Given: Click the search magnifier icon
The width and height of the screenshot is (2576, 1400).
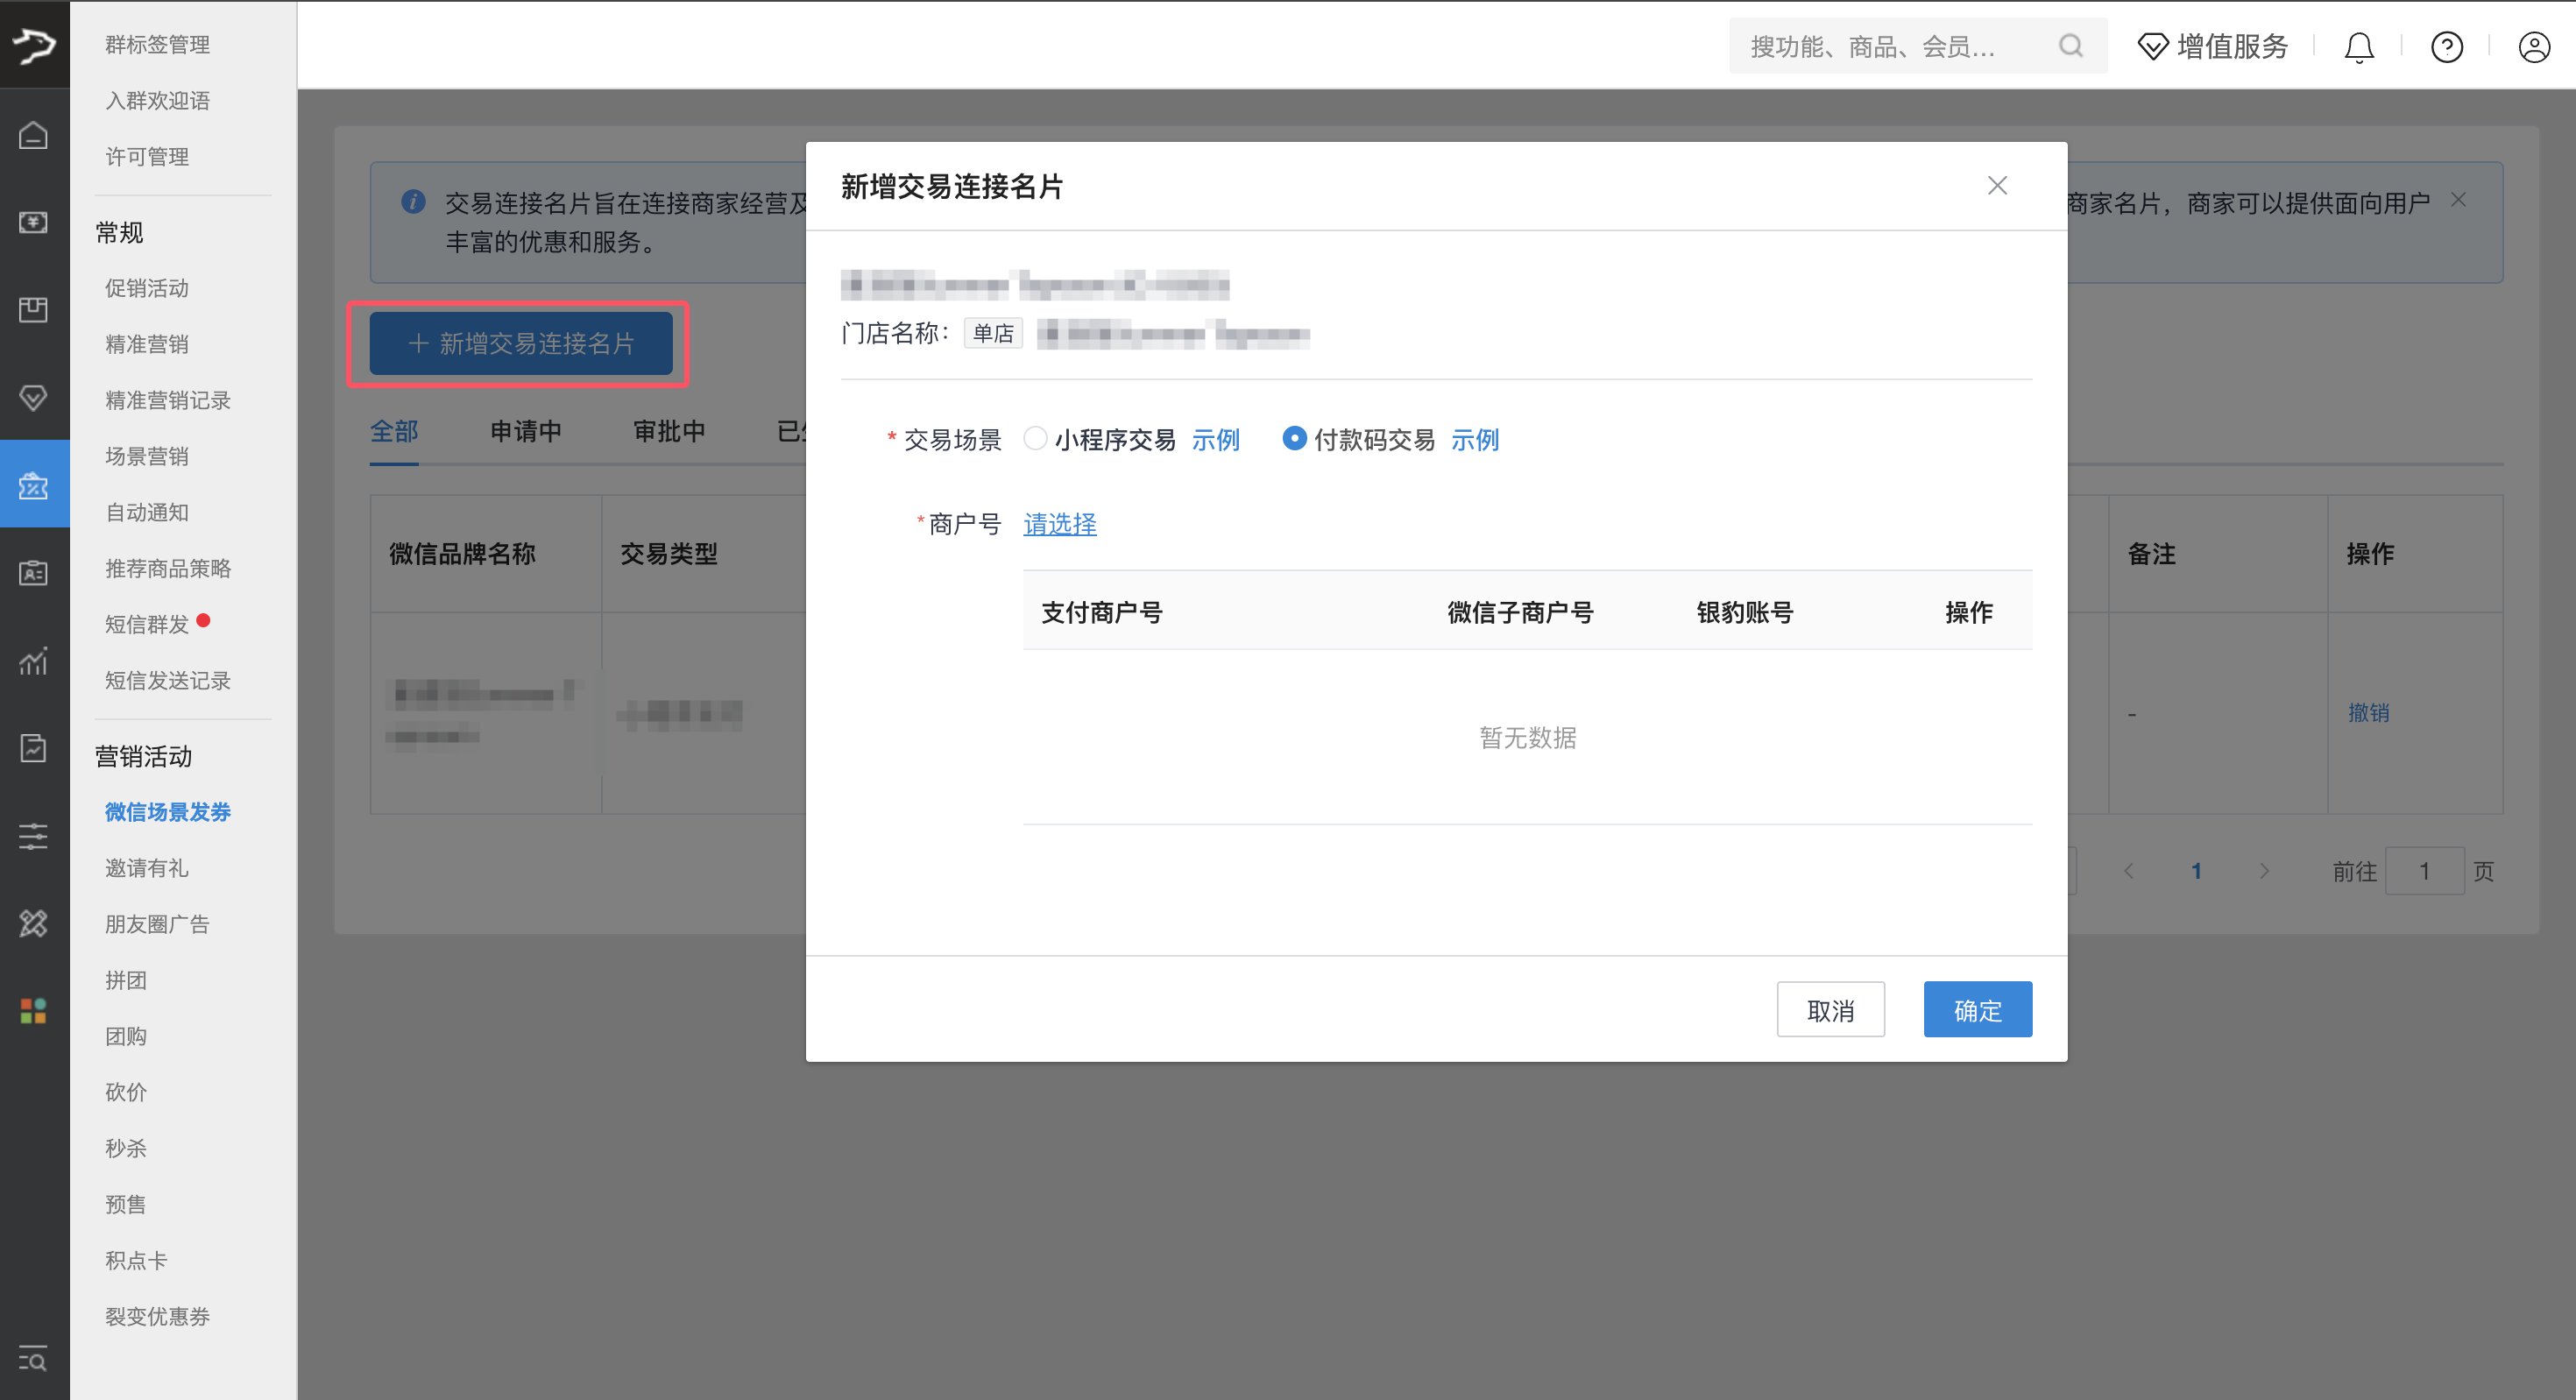Looking at the screenshot, I should point(2071,46).
